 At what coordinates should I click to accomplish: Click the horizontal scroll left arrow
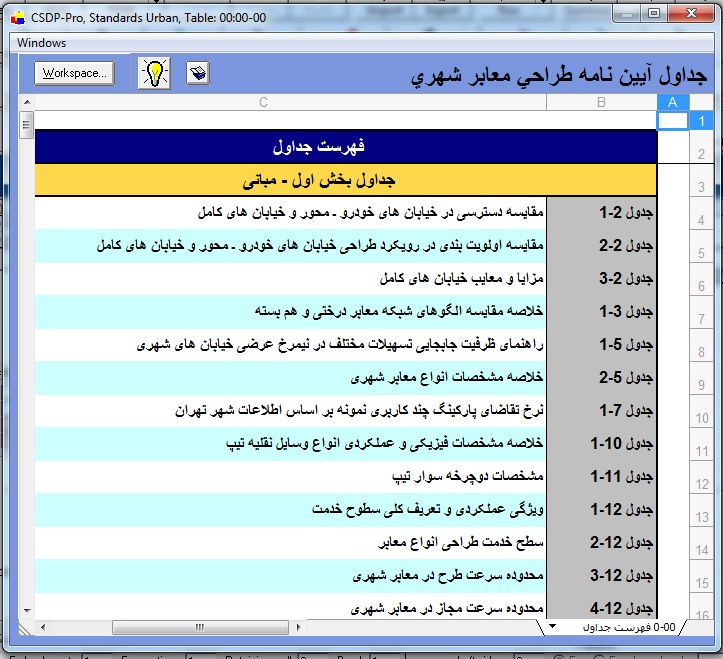pos(43,627)
